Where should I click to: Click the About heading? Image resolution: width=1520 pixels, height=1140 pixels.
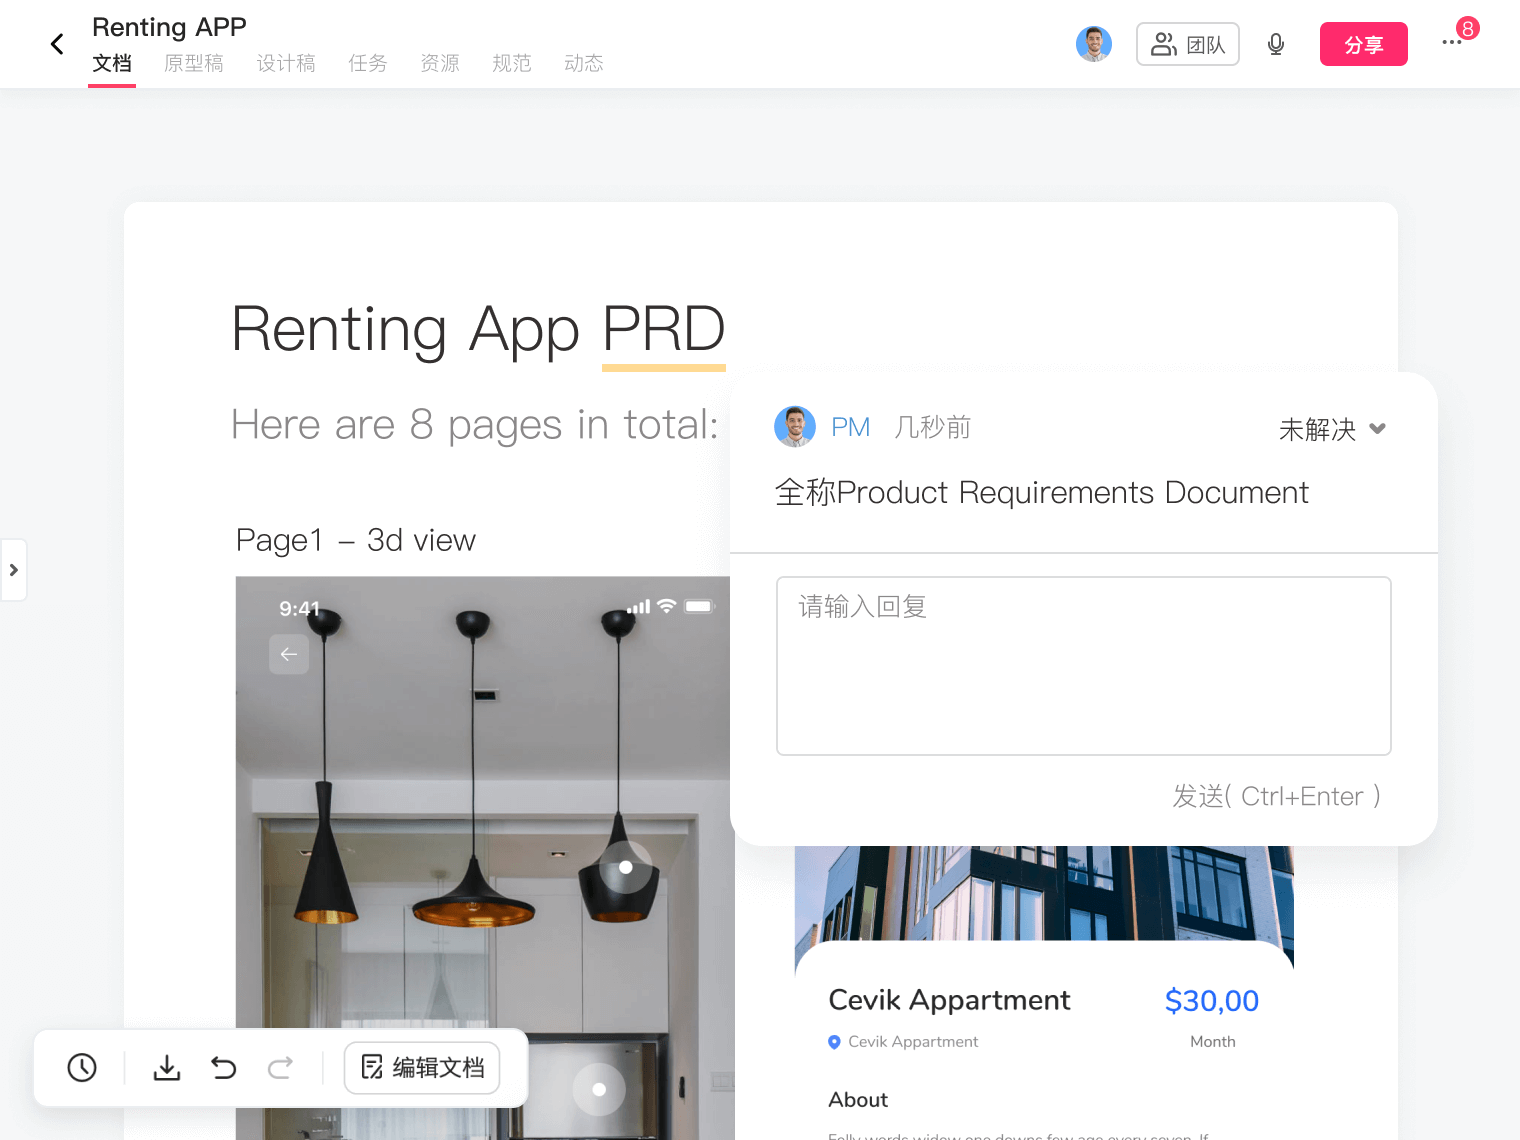858,1100
